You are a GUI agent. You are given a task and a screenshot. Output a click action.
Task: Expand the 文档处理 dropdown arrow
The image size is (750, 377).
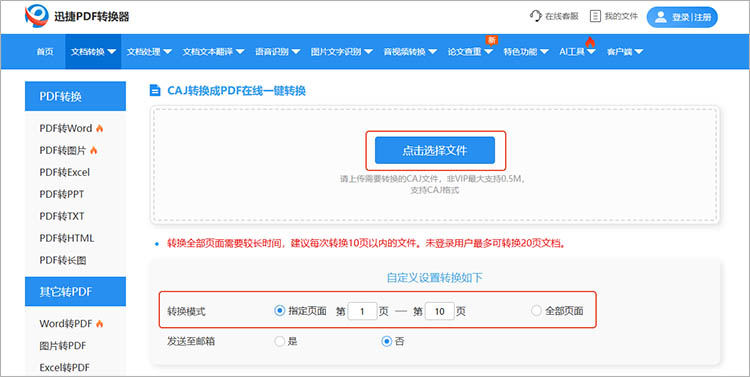pos(167,52)
